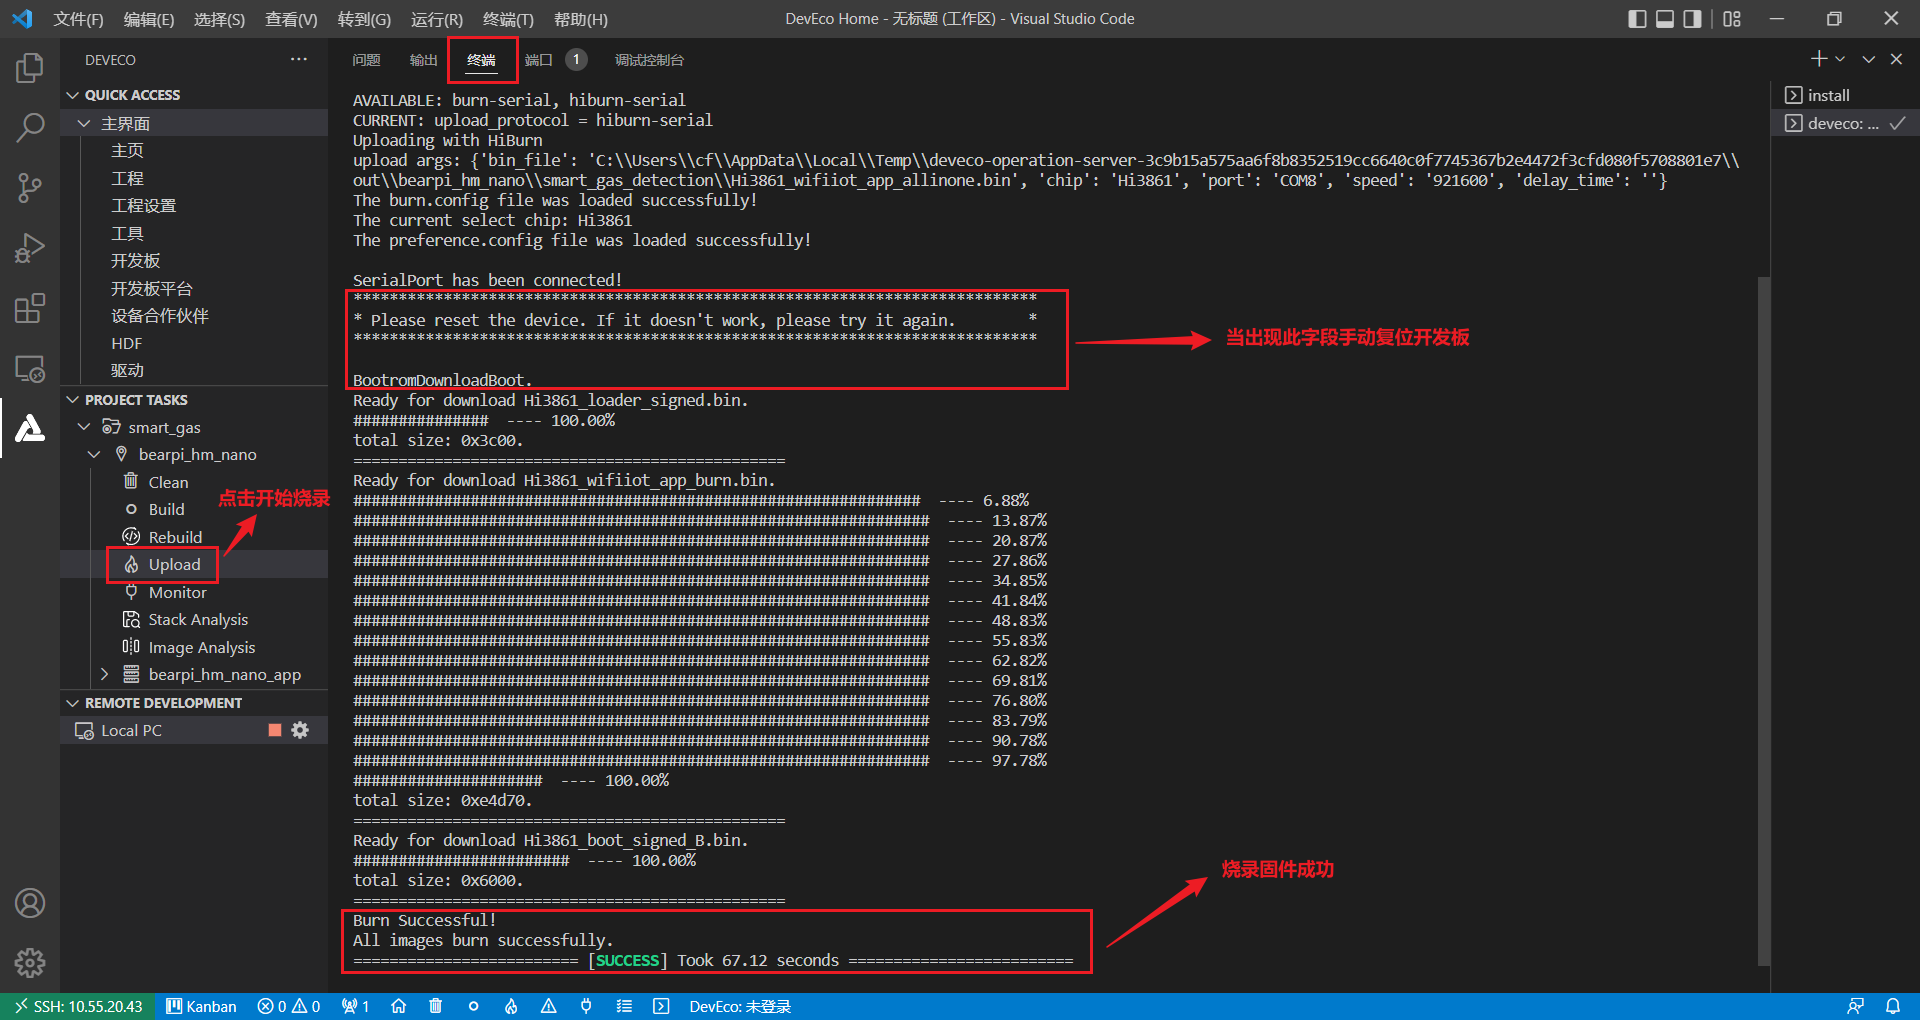
Task: Open the Source Control view
Action: click(30, 187)
